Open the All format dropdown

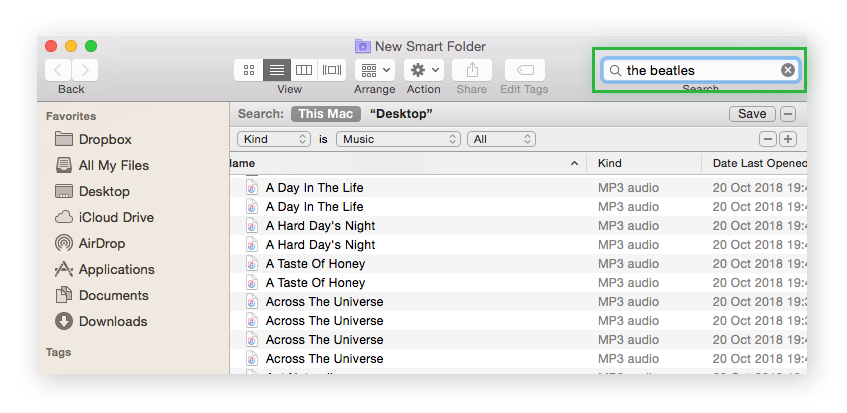(x=501, y=139)
